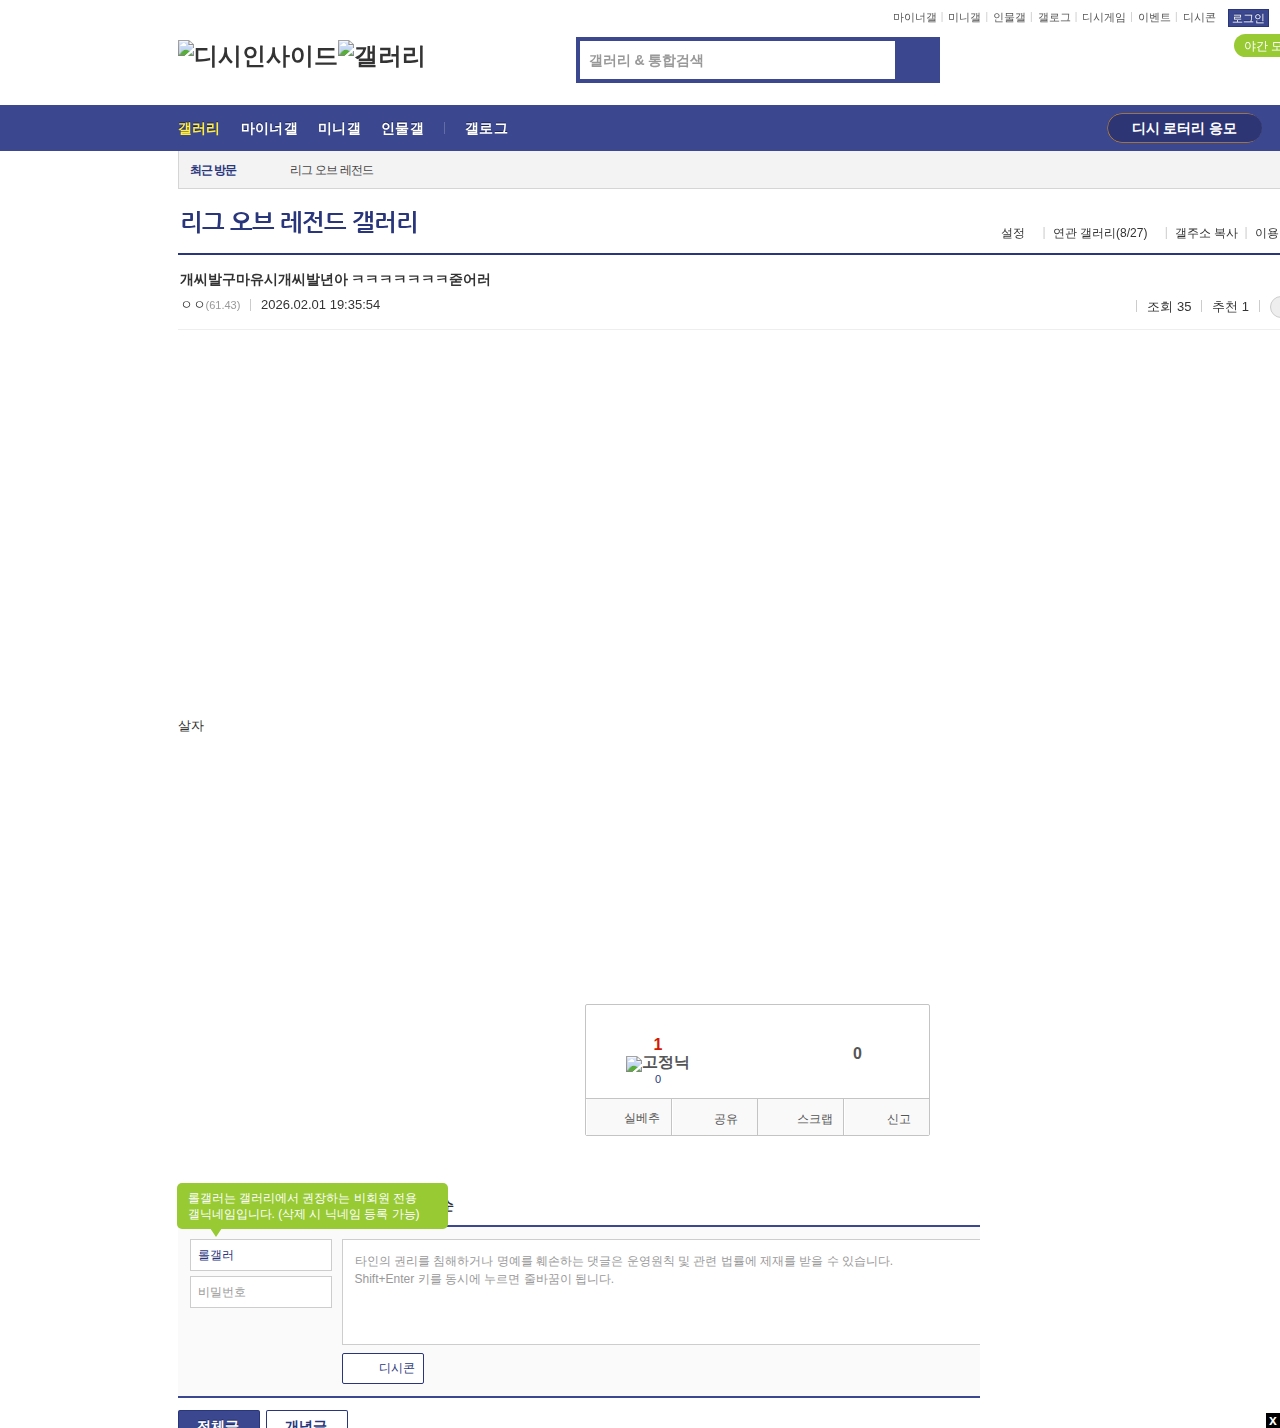
Task: Click the 신고 report button
Action: click(x=887, y=1118)
